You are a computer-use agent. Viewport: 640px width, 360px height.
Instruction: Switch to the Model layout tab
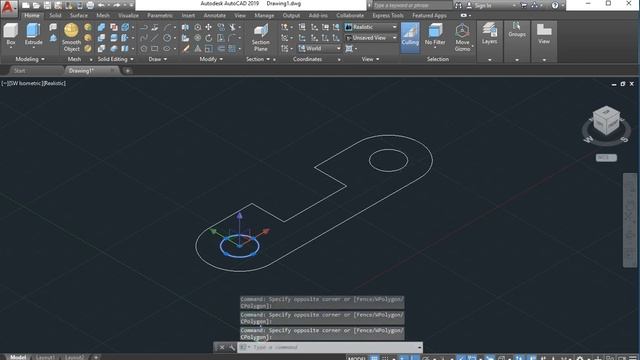tap(18, 358)
